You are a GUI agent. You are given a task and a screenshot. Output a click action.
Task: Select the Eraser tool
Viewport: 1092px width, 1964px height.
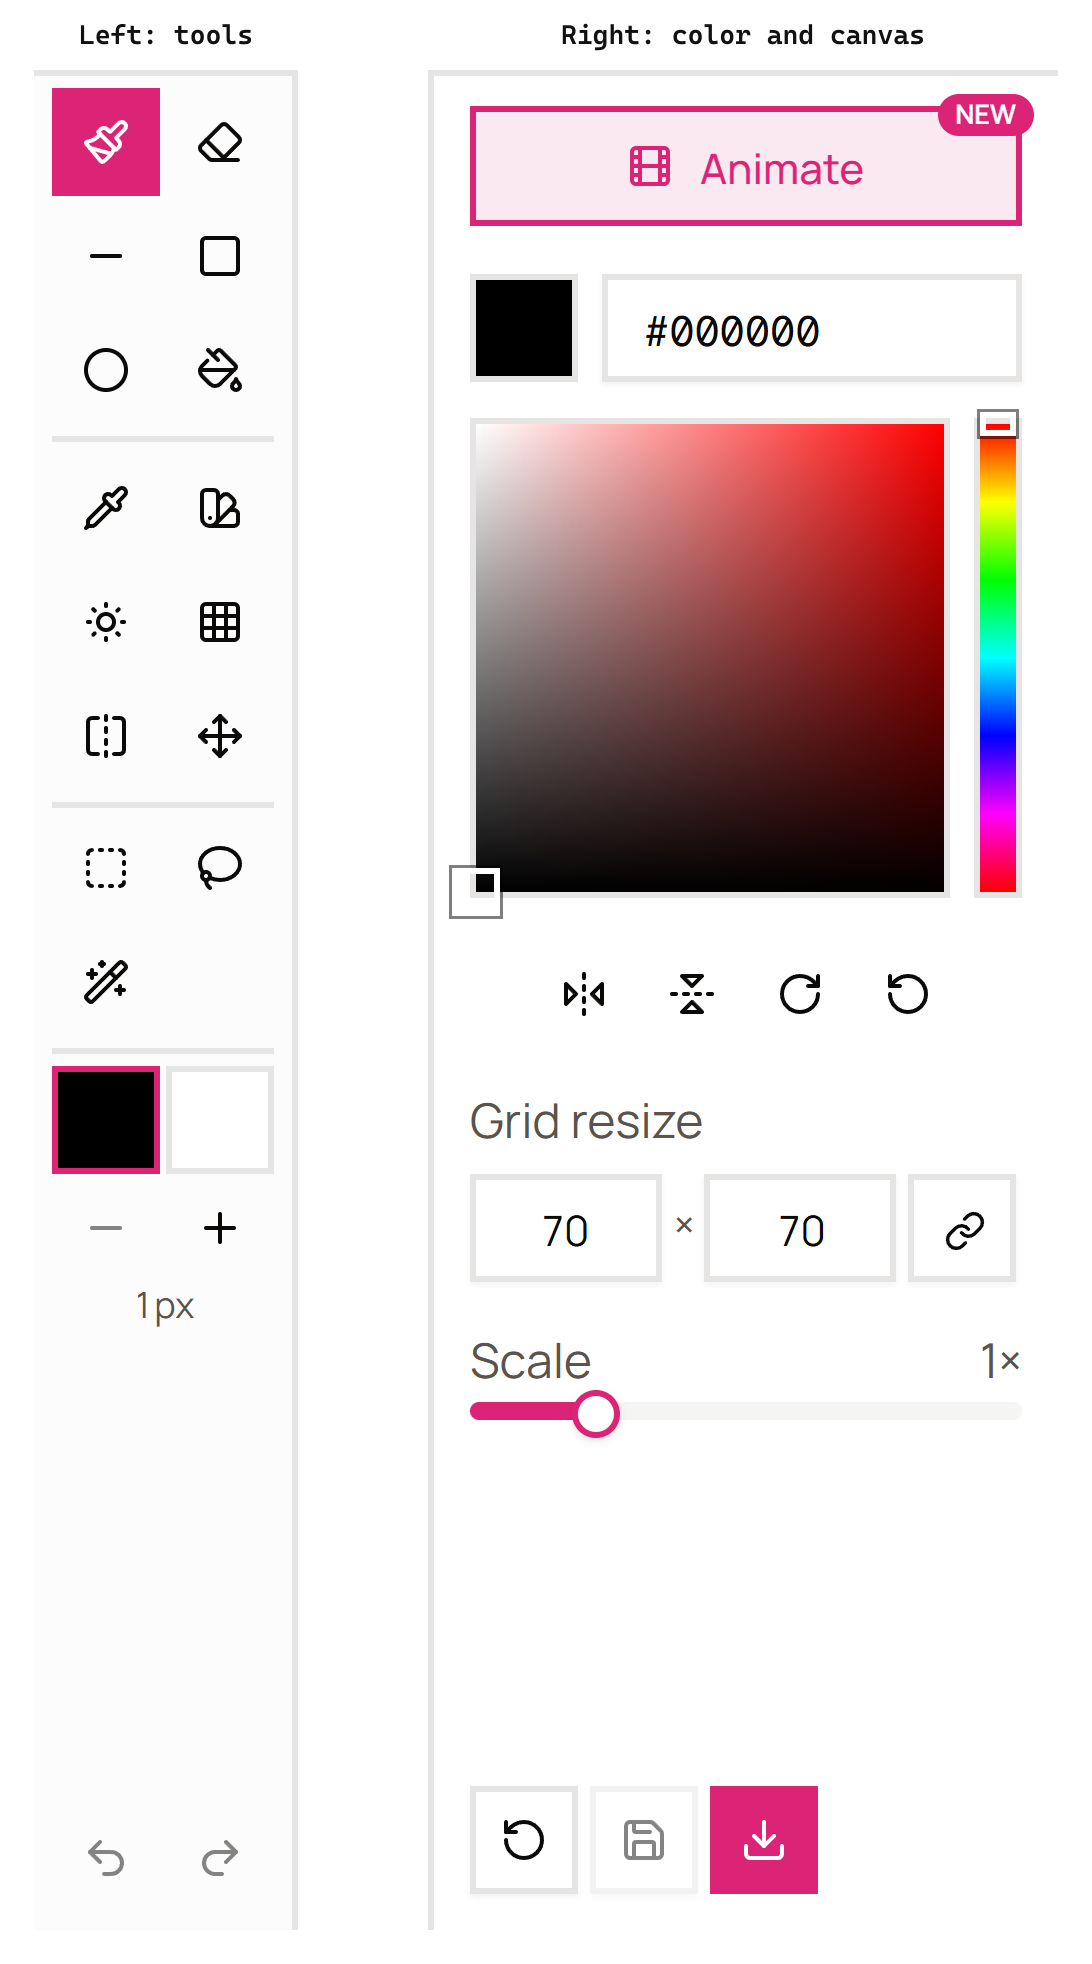pos(220,142)
